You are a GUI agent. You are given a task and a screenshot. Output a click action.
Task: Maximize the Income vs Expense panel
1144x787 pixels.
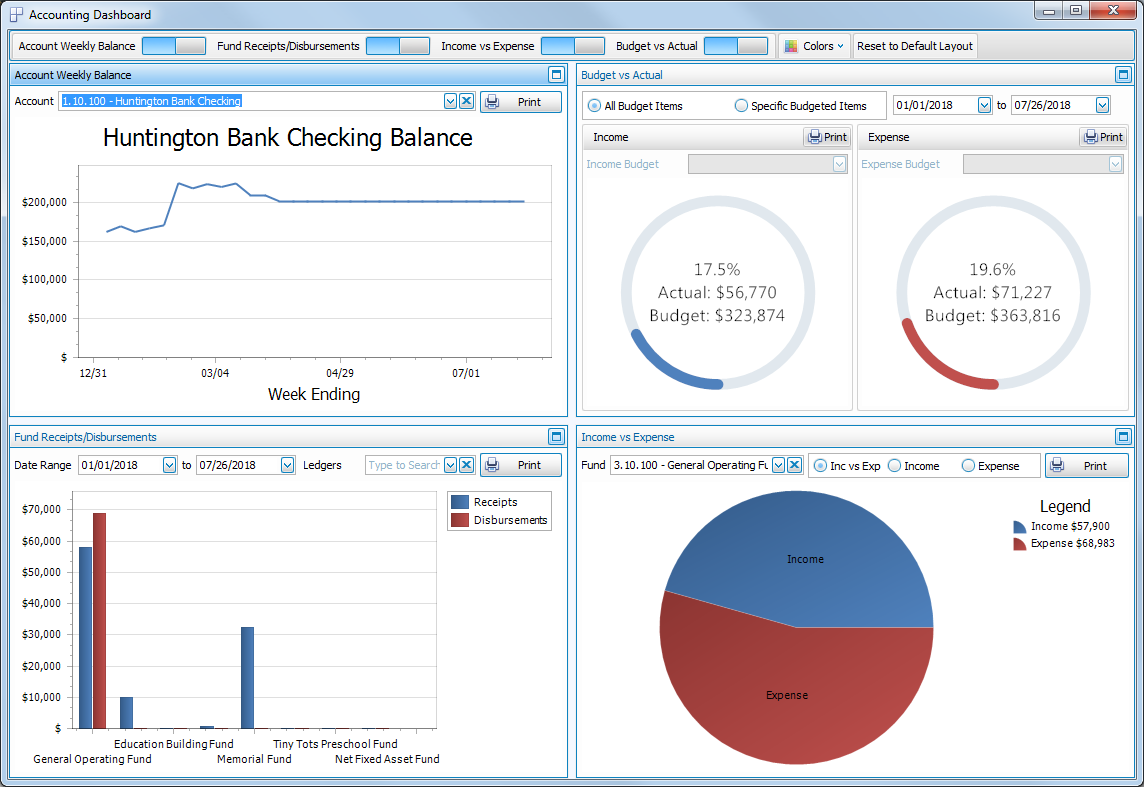tap(1123, 437)
